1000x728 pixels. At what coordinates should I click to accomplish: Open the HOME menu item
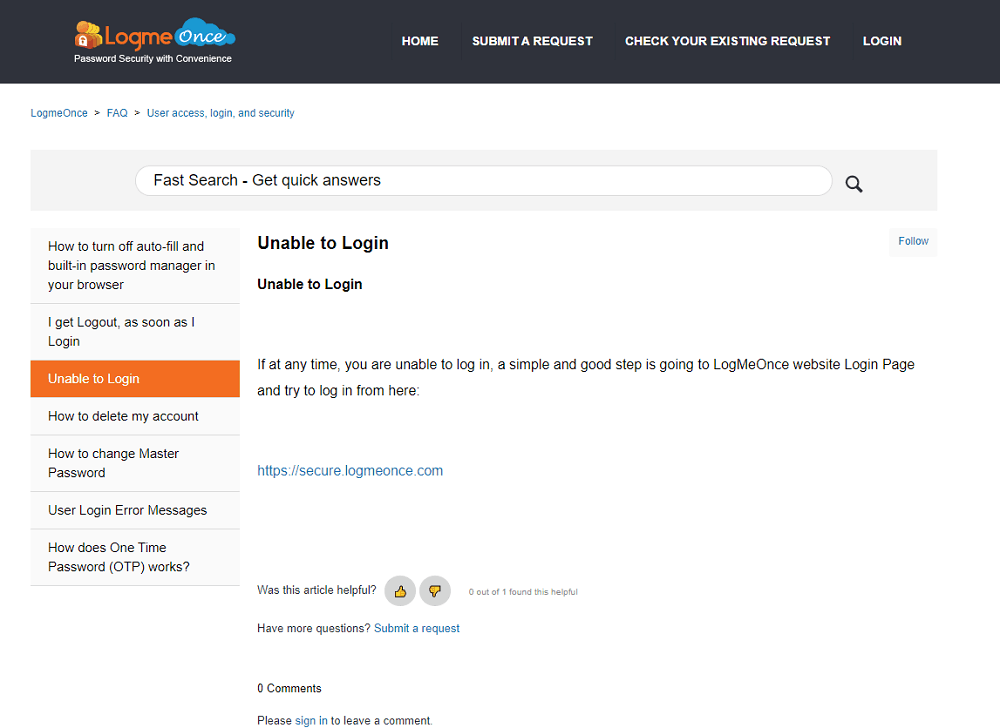tap(420, 41)
